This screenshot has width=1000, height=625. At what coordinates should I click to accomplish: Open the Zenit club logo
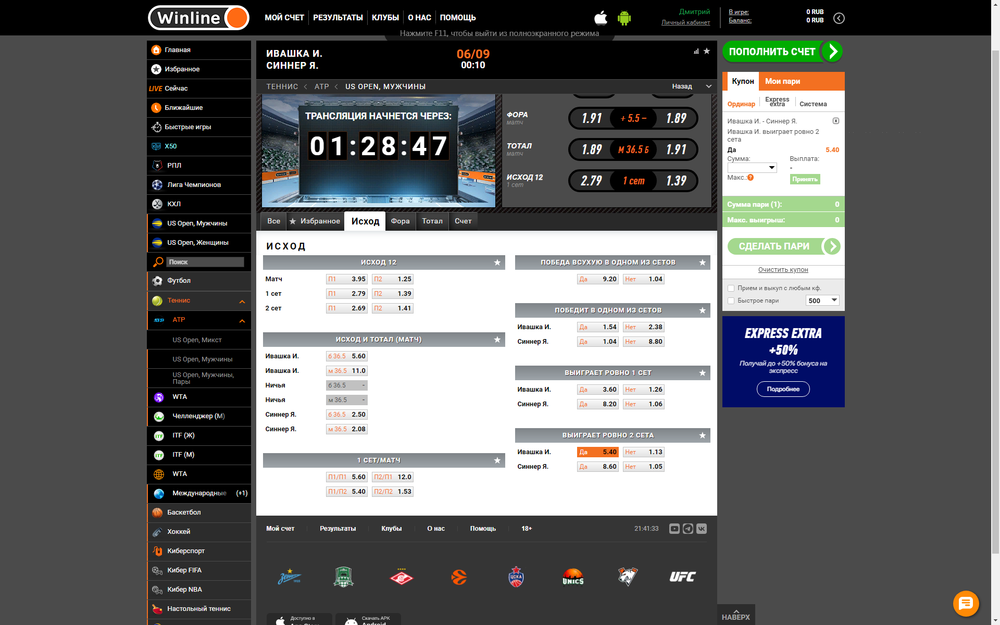289,577
